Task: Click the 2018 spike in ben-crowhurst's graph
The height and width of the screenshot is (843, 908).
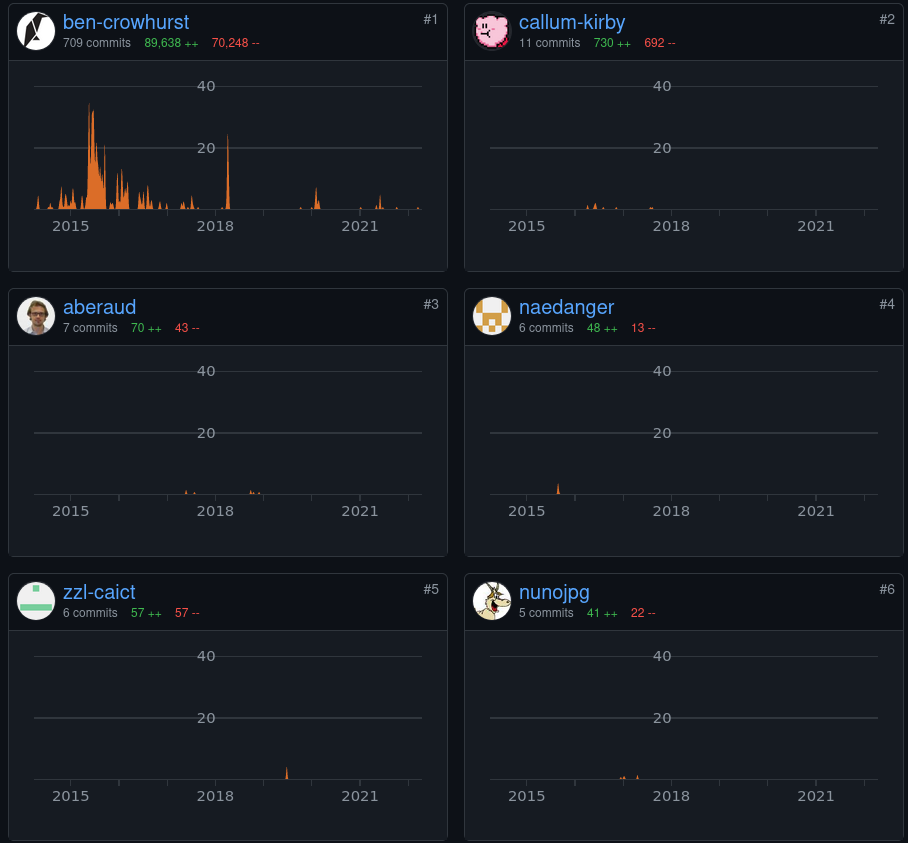Action: point(228,172)
